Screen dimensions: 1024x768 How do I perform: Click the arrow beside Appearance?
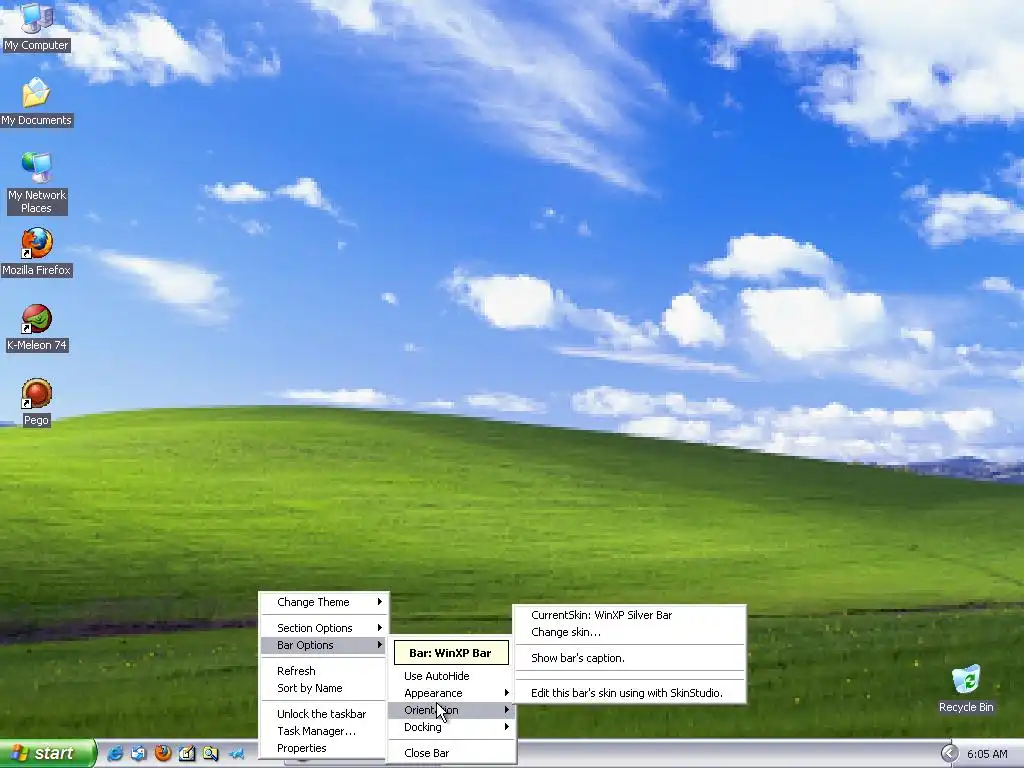(x=506, y=693)
